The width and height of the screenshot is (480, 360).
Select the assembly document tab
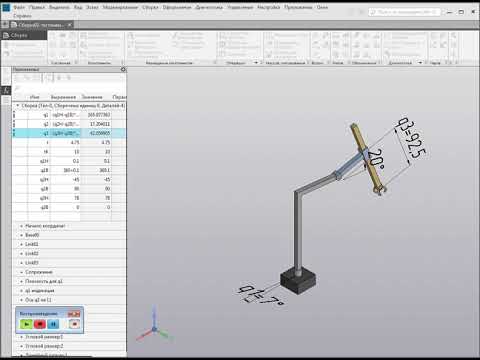click(40, 25)
